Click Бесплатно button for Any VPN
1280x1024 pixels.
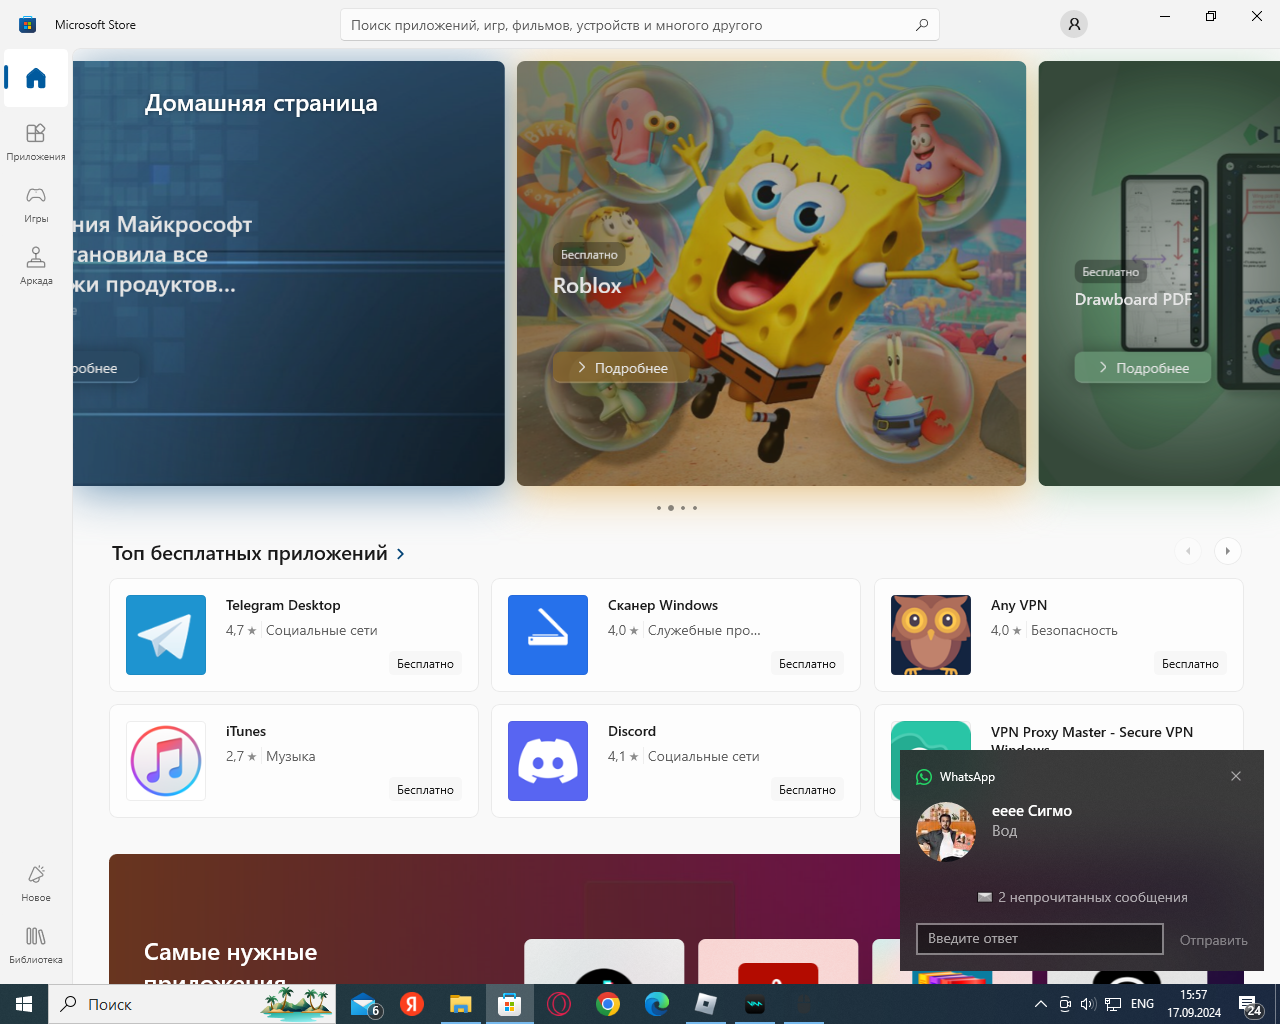[x=1190, y=664]
